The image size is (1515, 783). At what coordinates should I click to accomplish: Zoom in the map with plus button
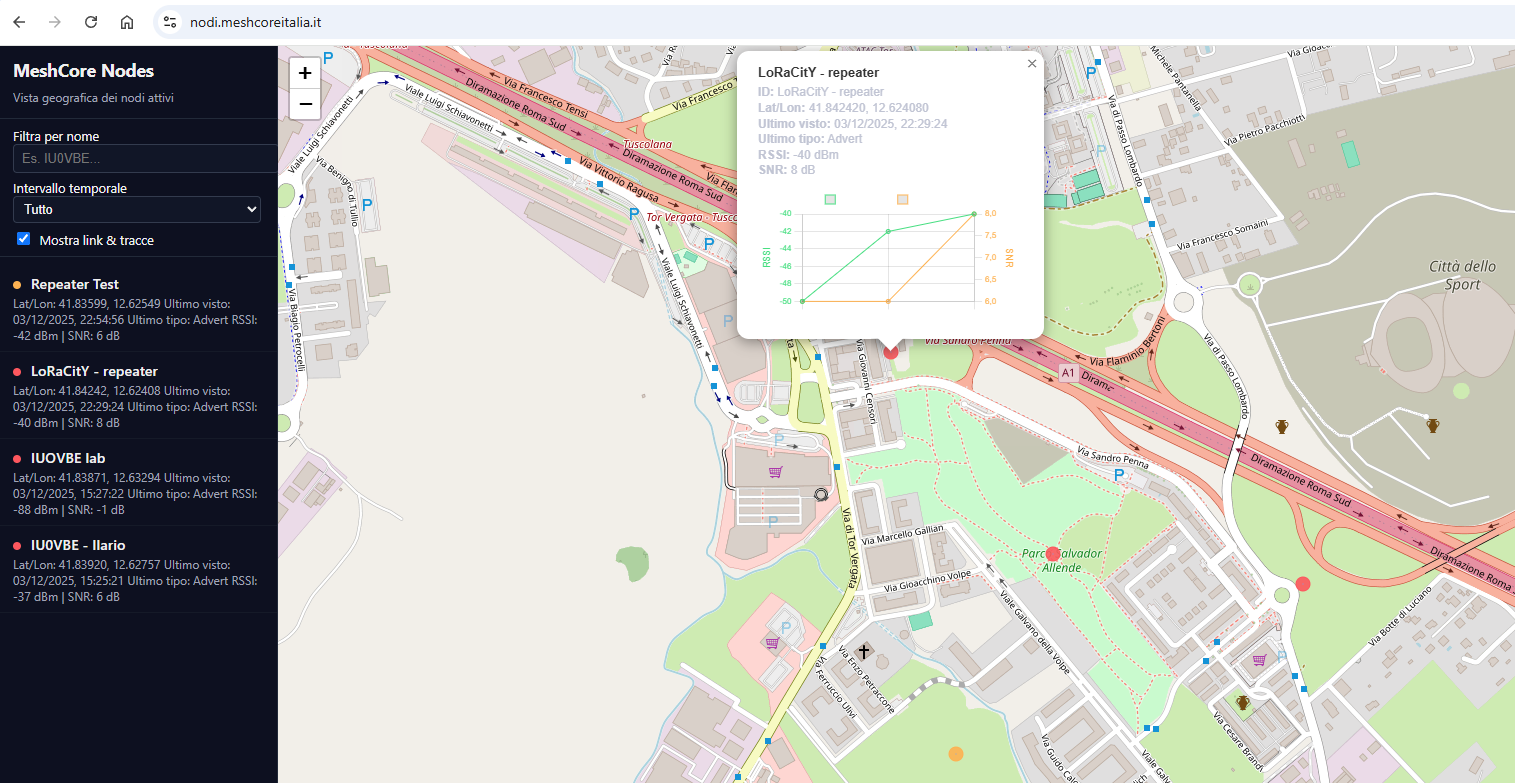tap(305, 73)
